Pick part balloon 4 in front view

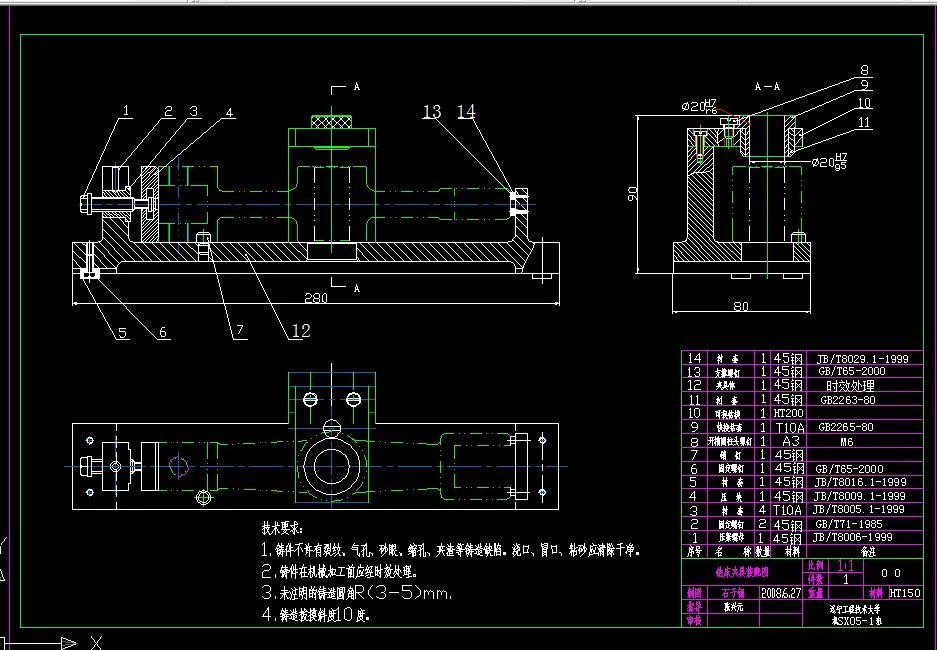pyautogui.click(x=229, y=112)
